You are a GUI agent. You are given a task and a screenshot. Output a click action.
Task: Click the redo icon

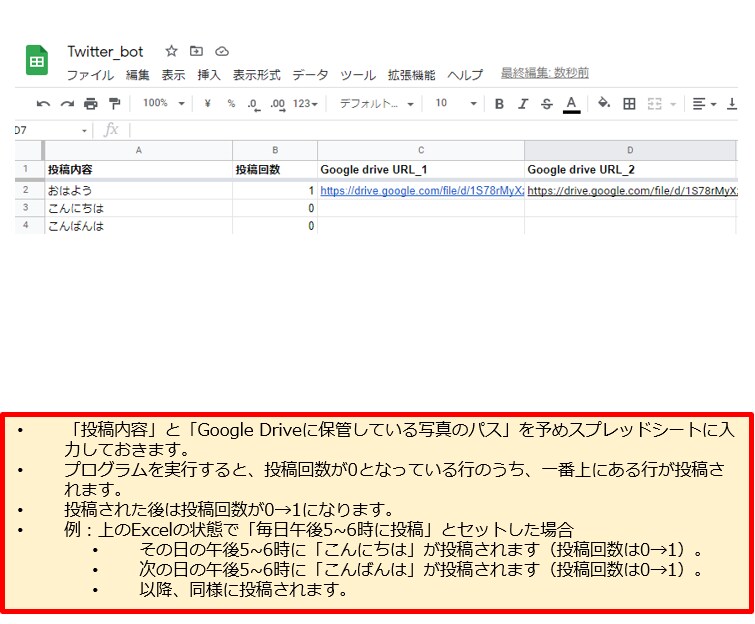[67, 104]
